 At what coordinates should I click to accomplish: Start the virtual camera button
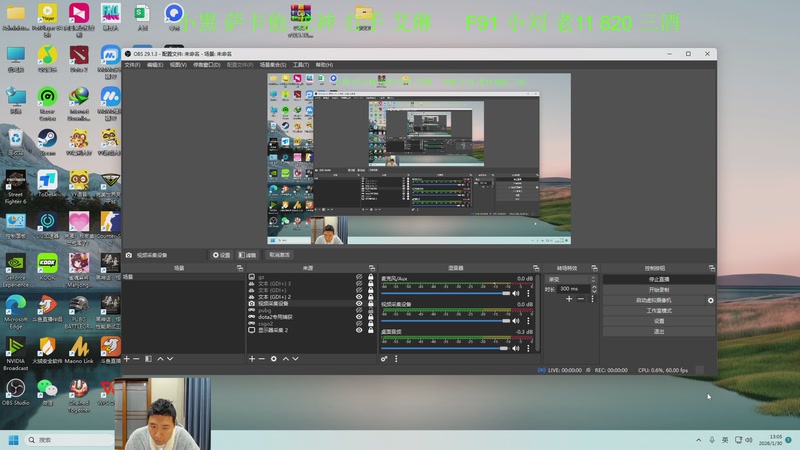(x=654, y=301)
